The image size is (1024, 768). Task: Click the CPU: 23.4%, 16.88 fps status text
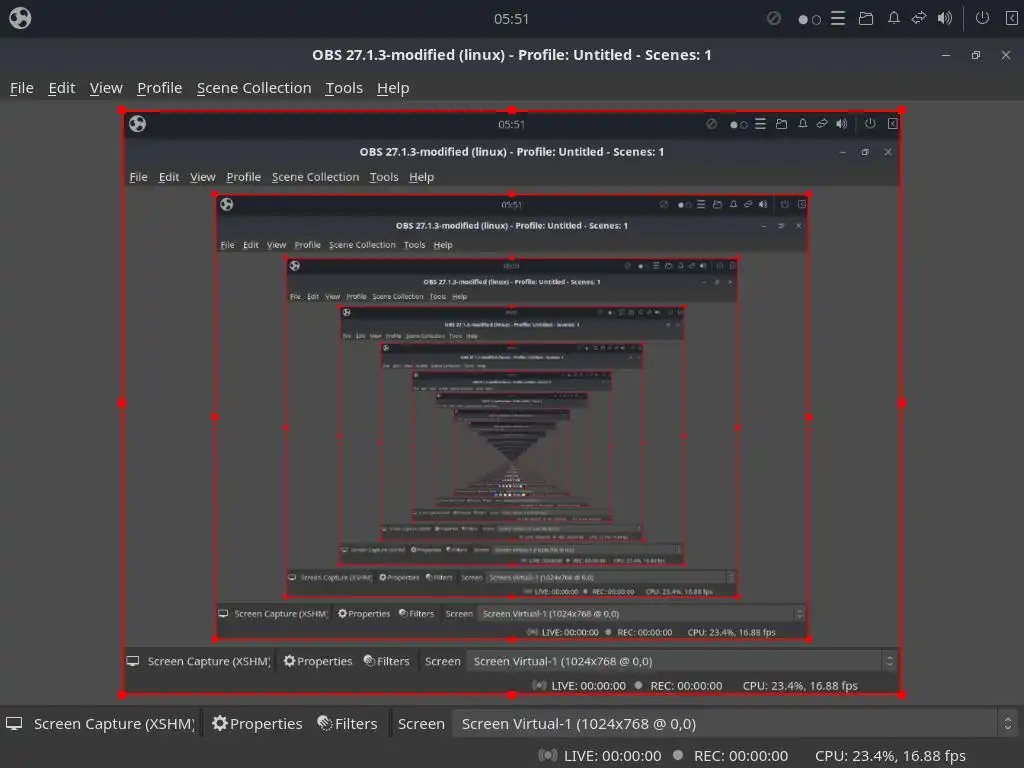click(890, 756)
